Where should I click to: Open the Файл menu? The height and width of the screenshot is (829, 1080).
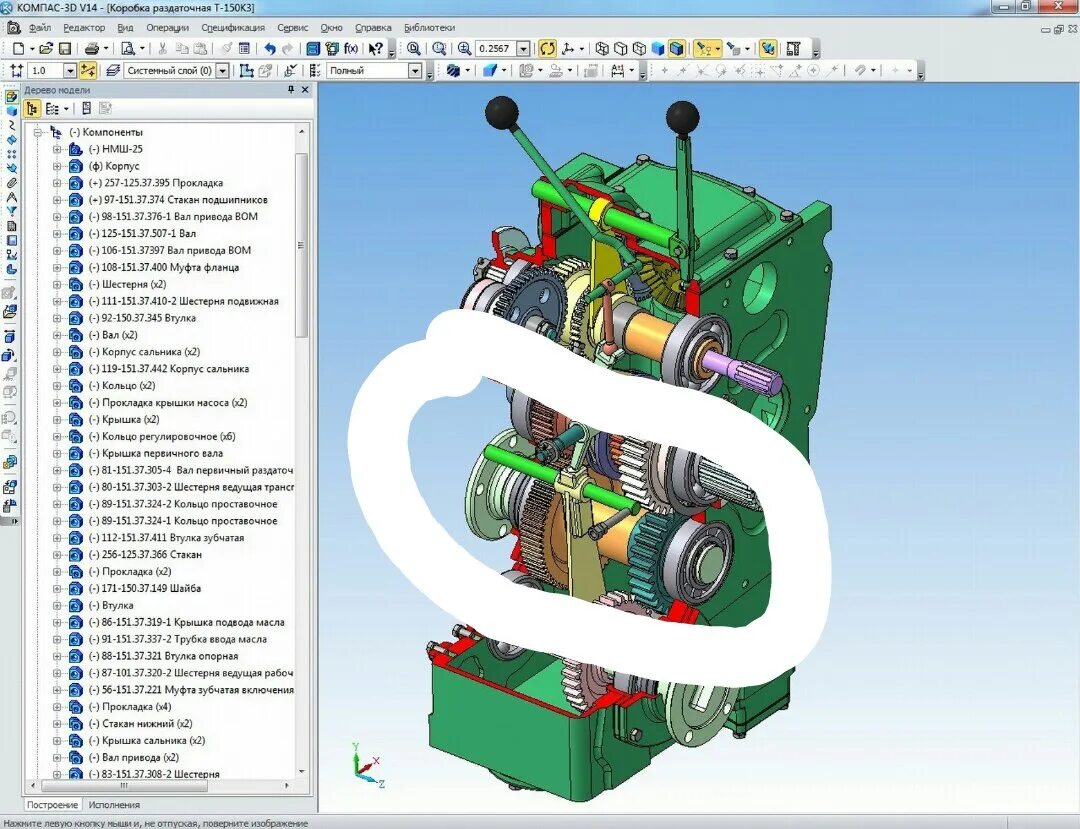tap(40, 28)
